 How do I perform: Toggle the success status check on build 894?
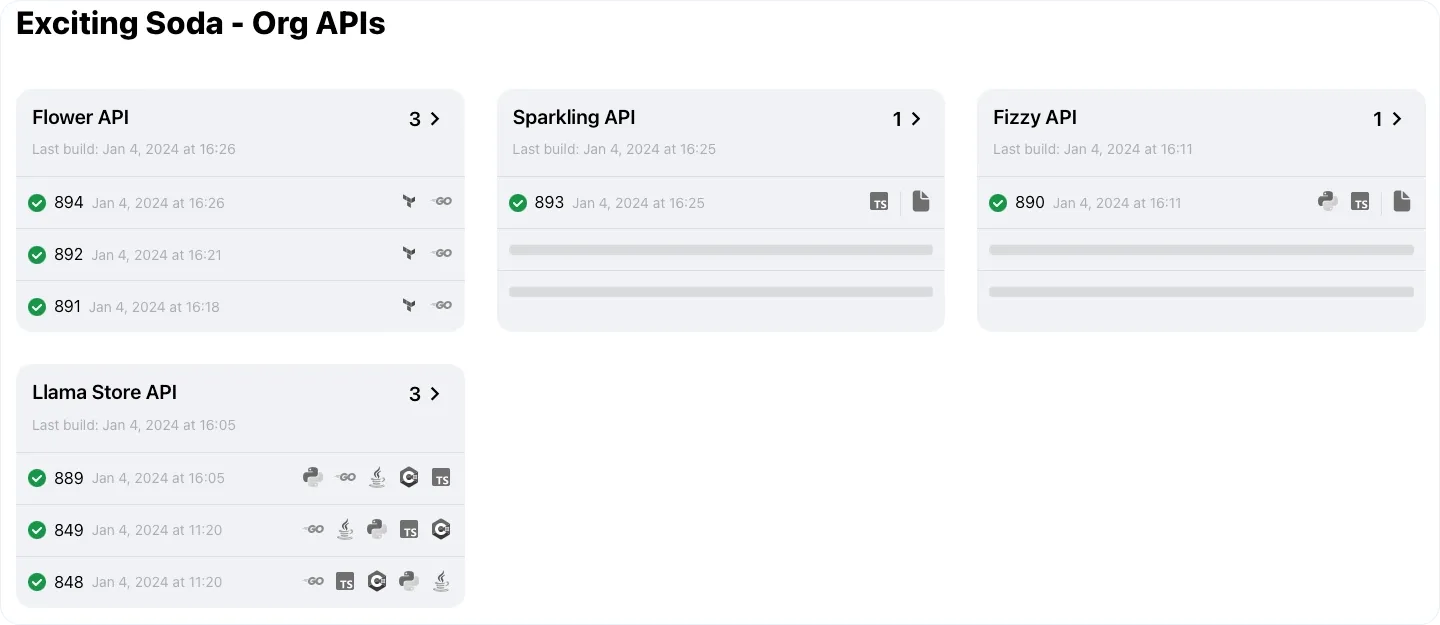[37, 202]
